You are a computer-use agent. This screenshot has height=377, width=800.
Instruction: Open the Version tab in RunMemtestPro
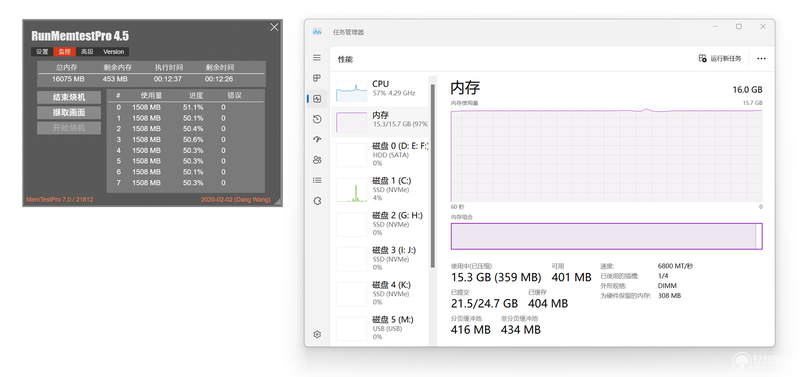click(113, 52)
